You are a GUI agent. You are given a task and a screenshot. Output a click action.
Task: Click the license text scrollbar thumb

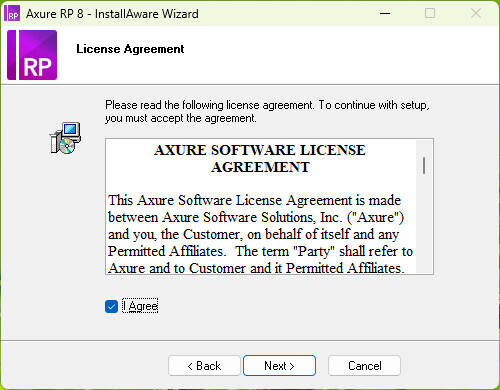[424, 165]
